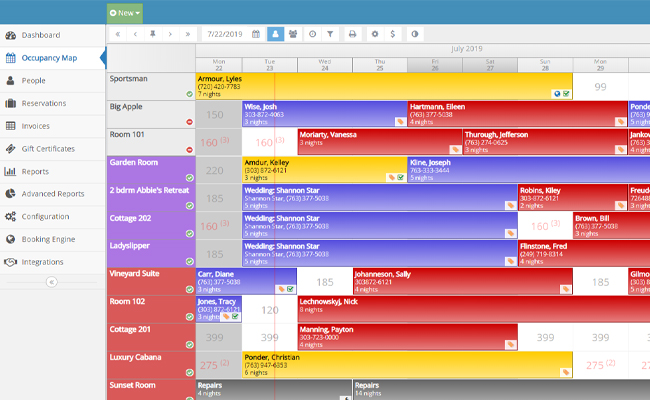Select the single guest view icon
The width and height of the screenshot is (650, 400).
275,34
